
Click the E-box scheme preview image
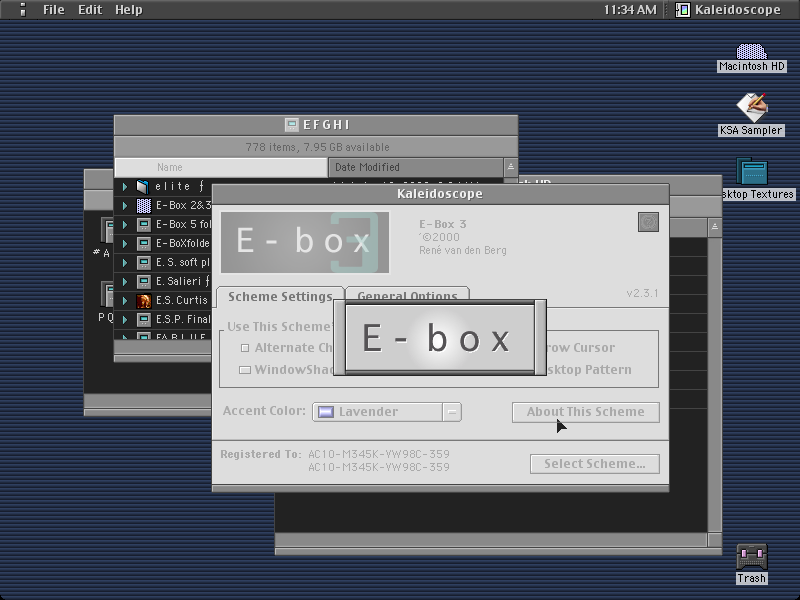click(x=305, y=242)
